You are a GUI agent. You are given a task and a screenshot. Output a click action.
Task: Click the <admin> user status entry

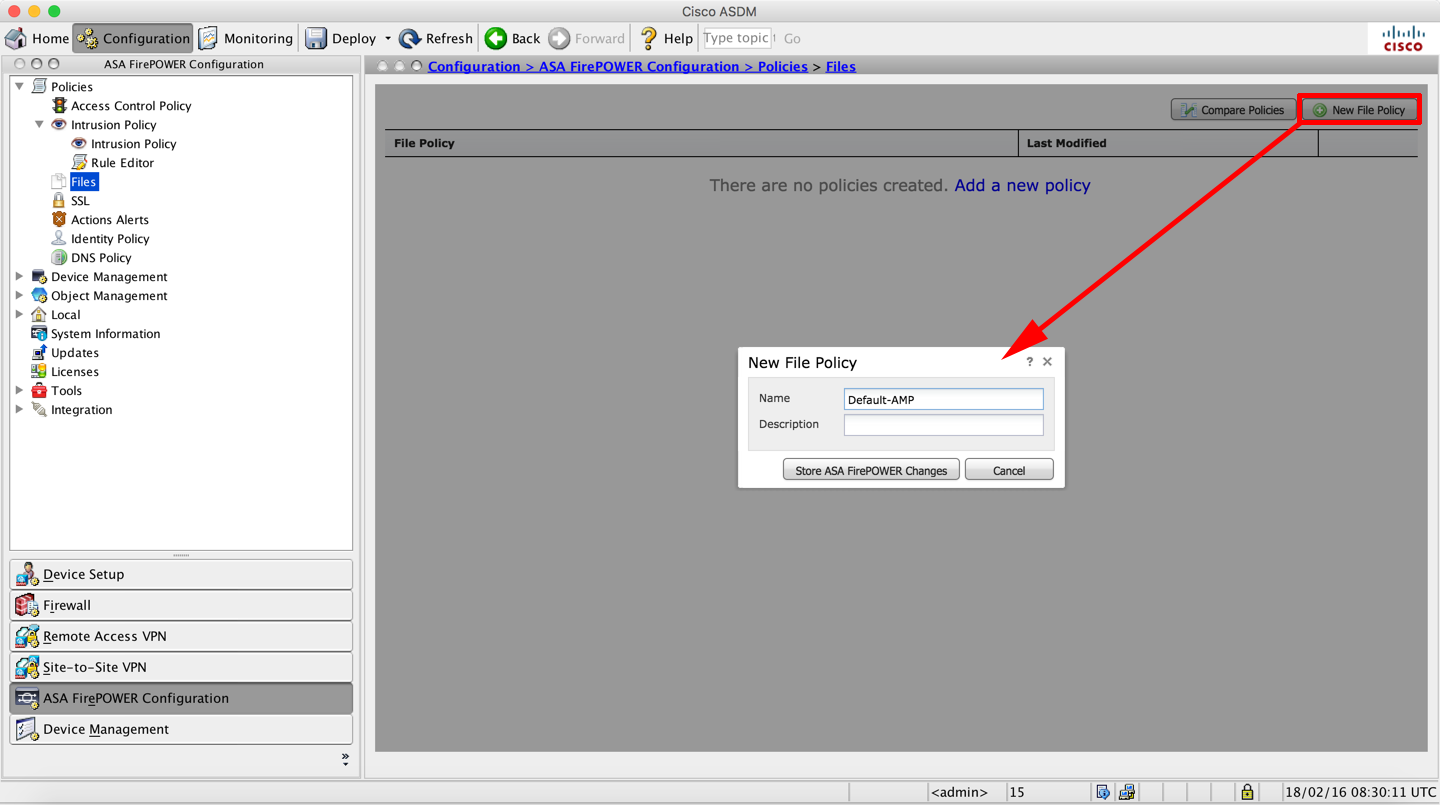point(959,792)
